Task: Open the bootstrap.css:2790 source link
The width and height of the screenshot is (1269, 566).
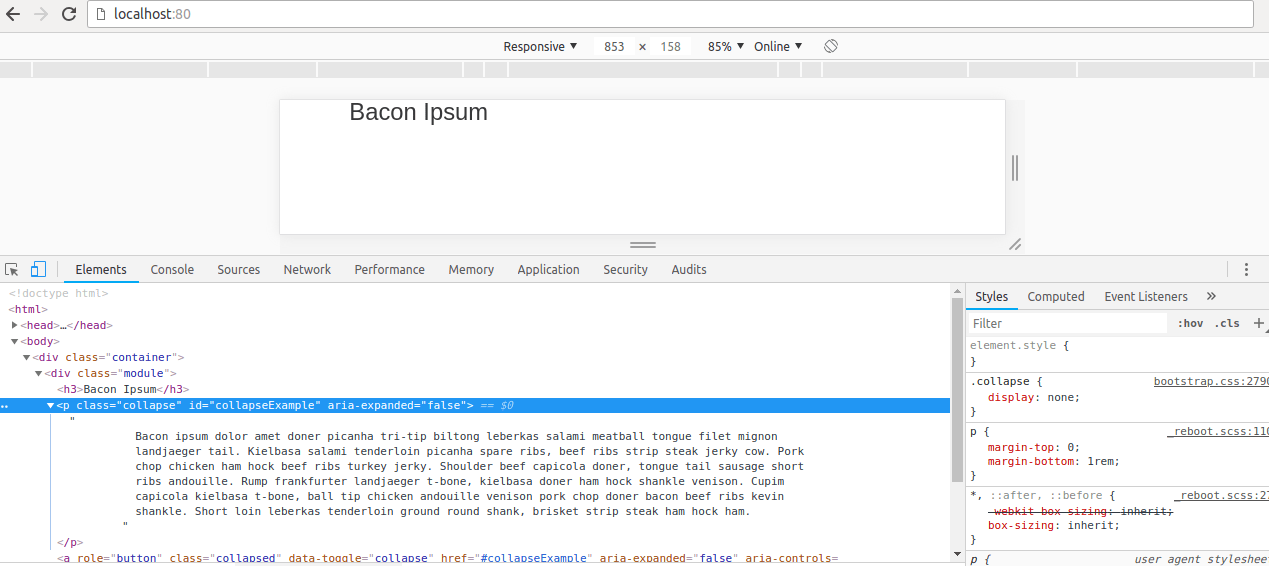Action: click(x=1211, y=382)
